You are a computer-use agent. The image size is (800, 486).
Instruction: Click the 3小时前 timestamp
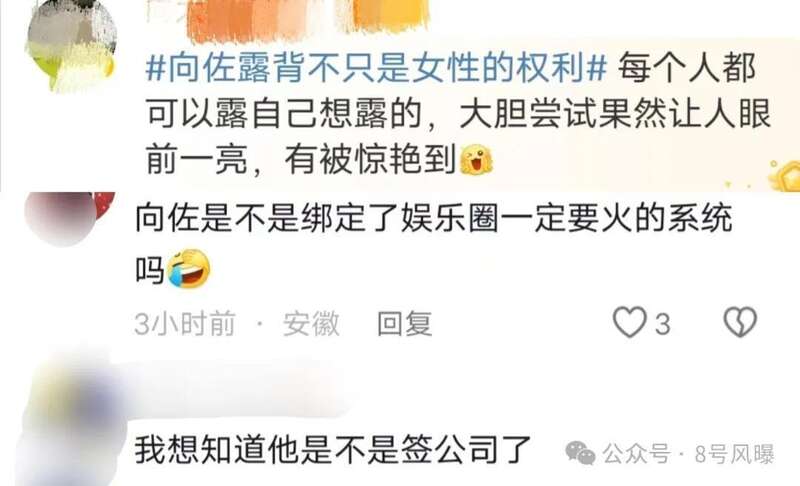click(185, 323)
